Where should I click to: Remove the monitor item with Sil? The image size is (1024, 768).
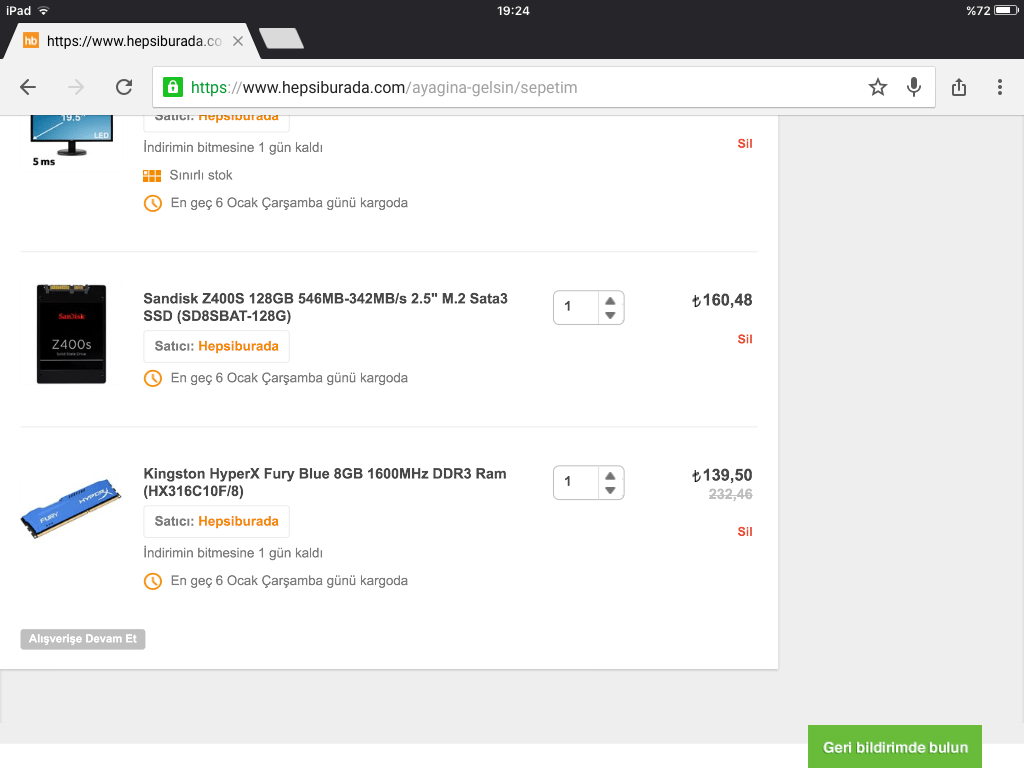(744, 144)
